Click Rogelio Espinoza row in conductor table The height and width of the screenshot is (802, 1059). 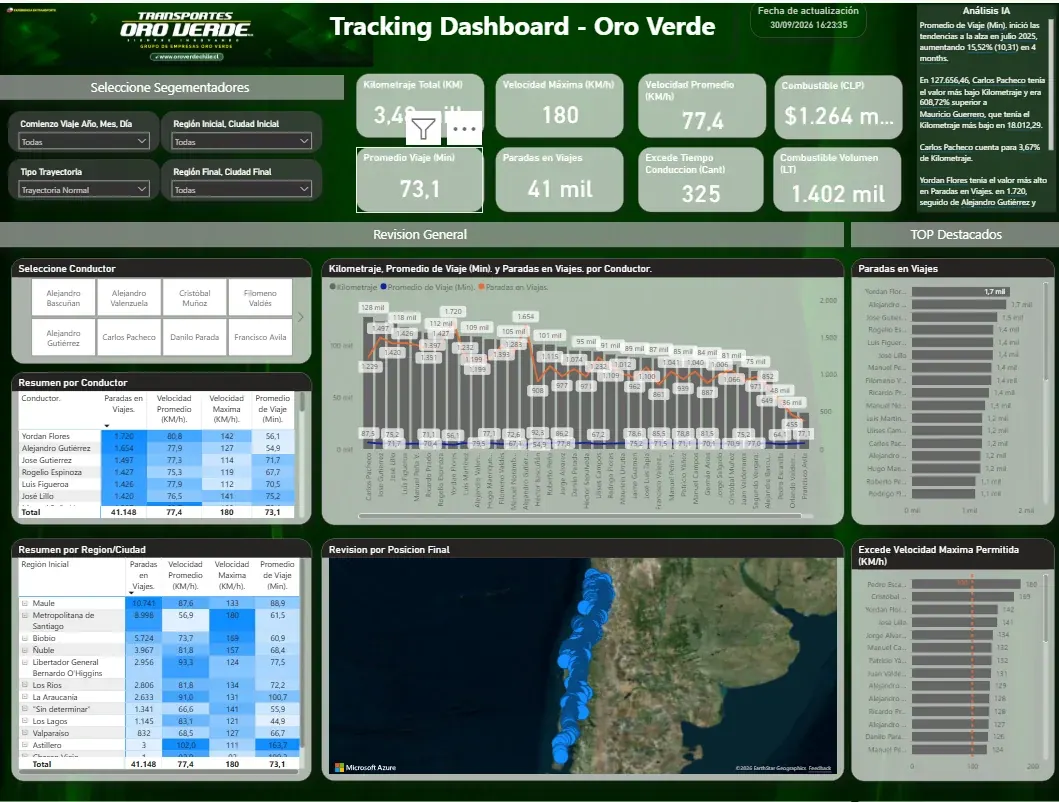[x=157, y=472]
